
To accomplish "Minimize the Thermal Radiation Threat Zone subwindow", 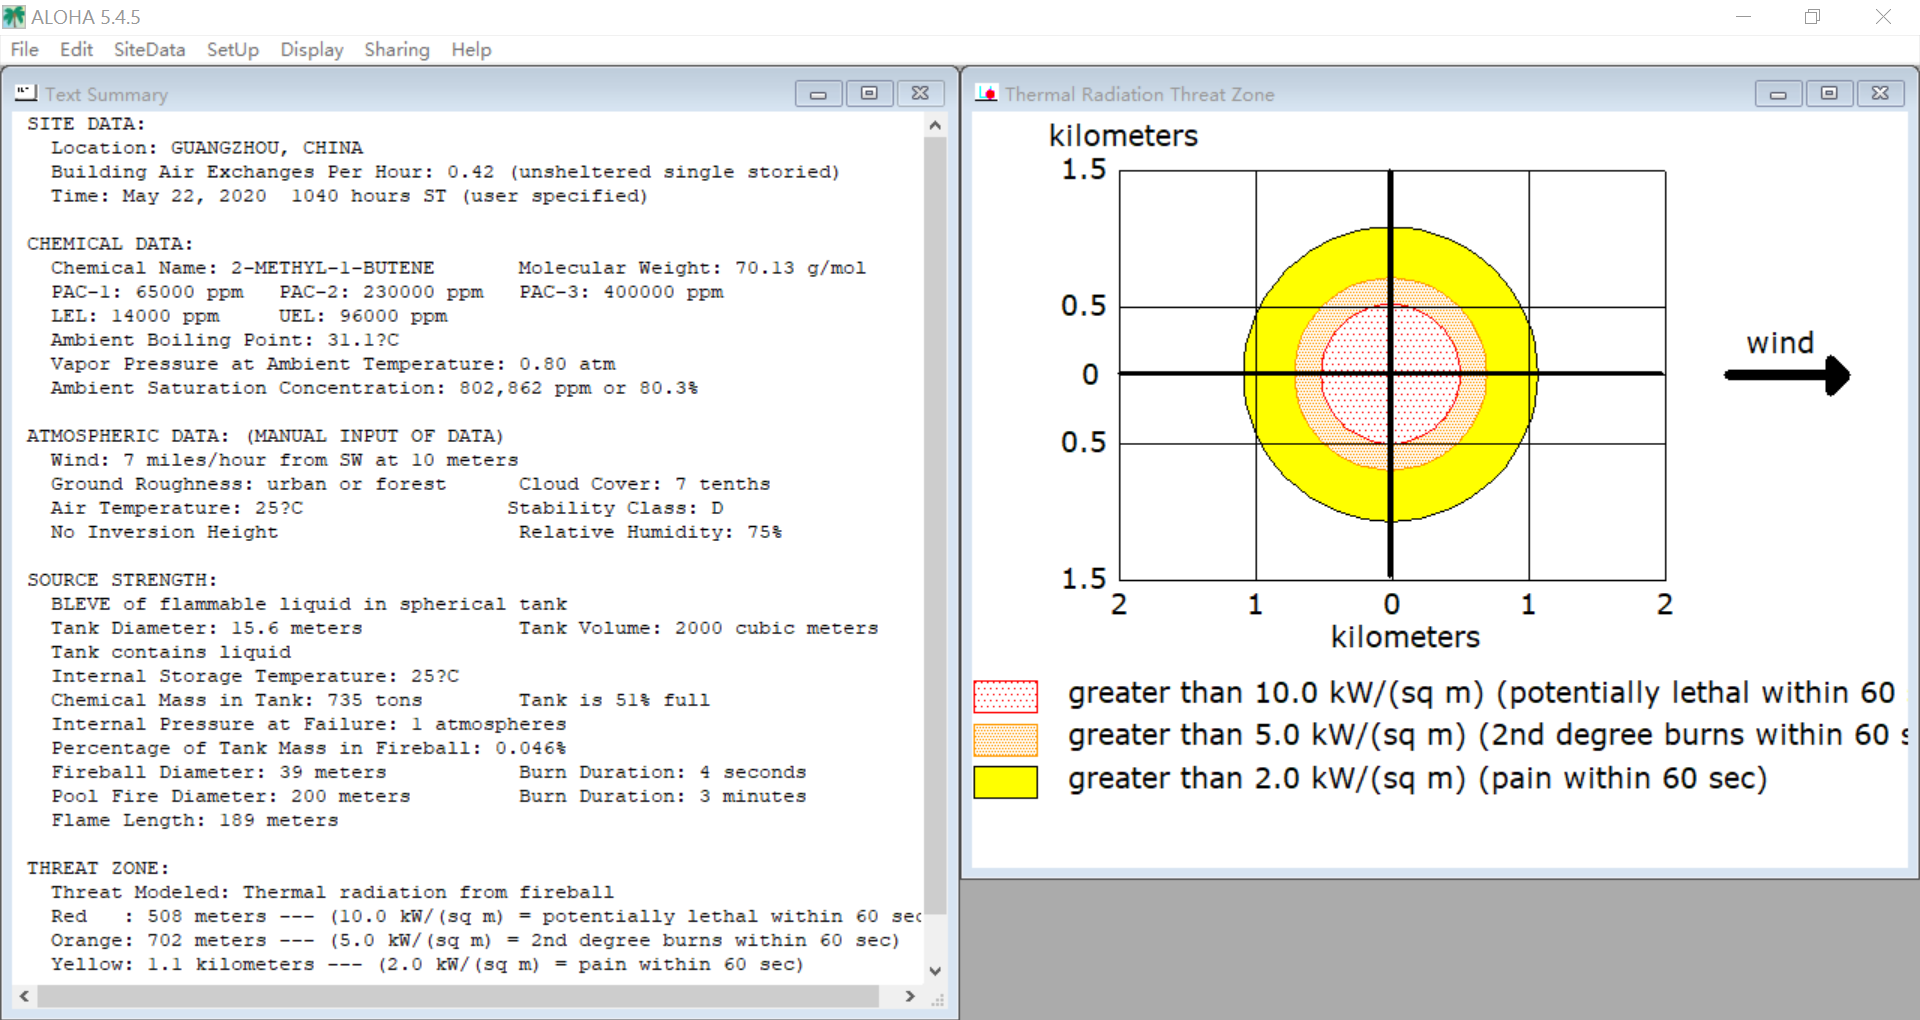I will 1779,94.
